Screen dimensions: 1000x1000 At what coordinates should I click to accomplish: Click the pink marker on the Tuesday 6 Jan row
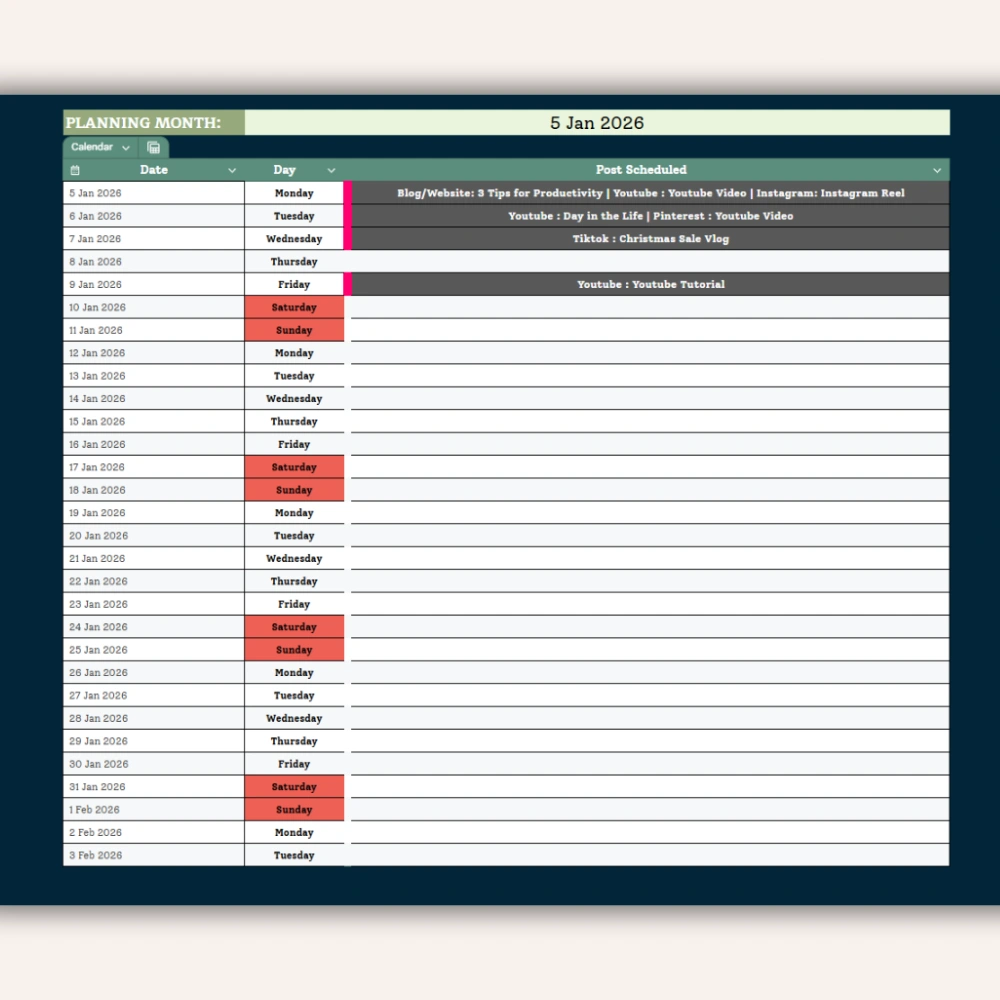pos(348,215)
